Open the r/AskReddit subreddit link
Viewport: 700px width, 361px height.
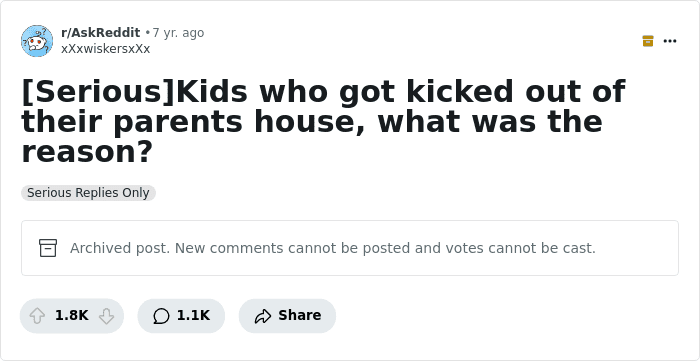click(x=100, y=33)
